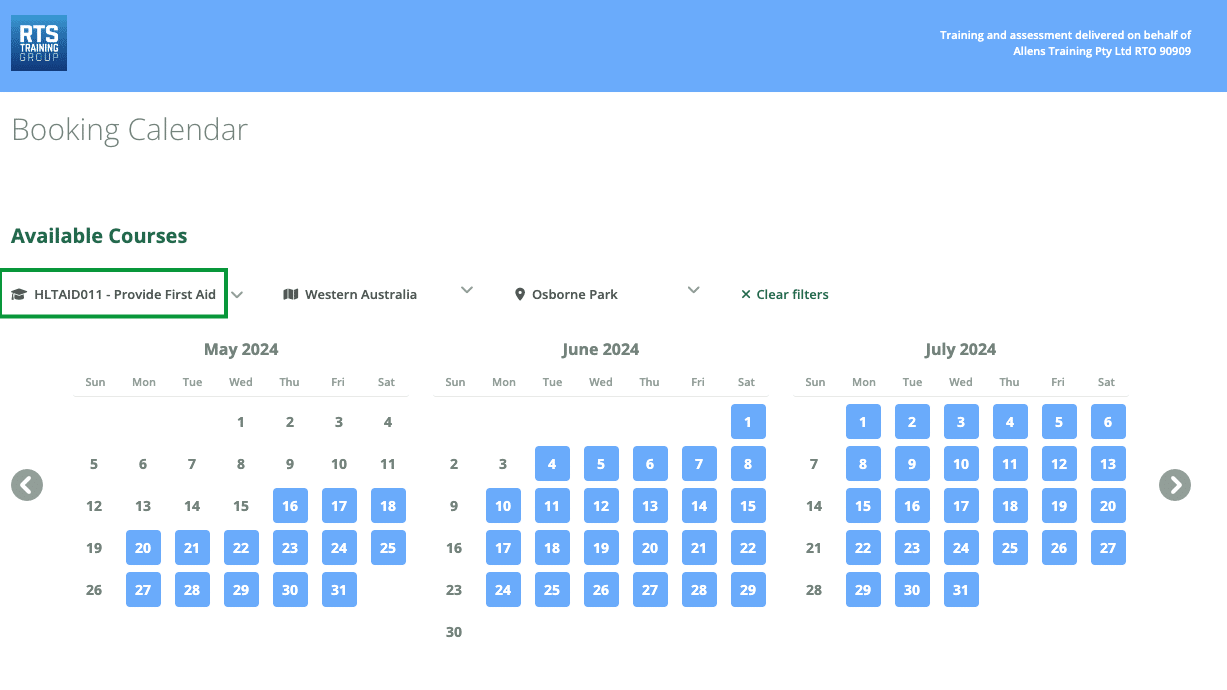The height and width of the screenshot is (690, 1227).
Task: Select June 29 course date
Action: (748, 590)
